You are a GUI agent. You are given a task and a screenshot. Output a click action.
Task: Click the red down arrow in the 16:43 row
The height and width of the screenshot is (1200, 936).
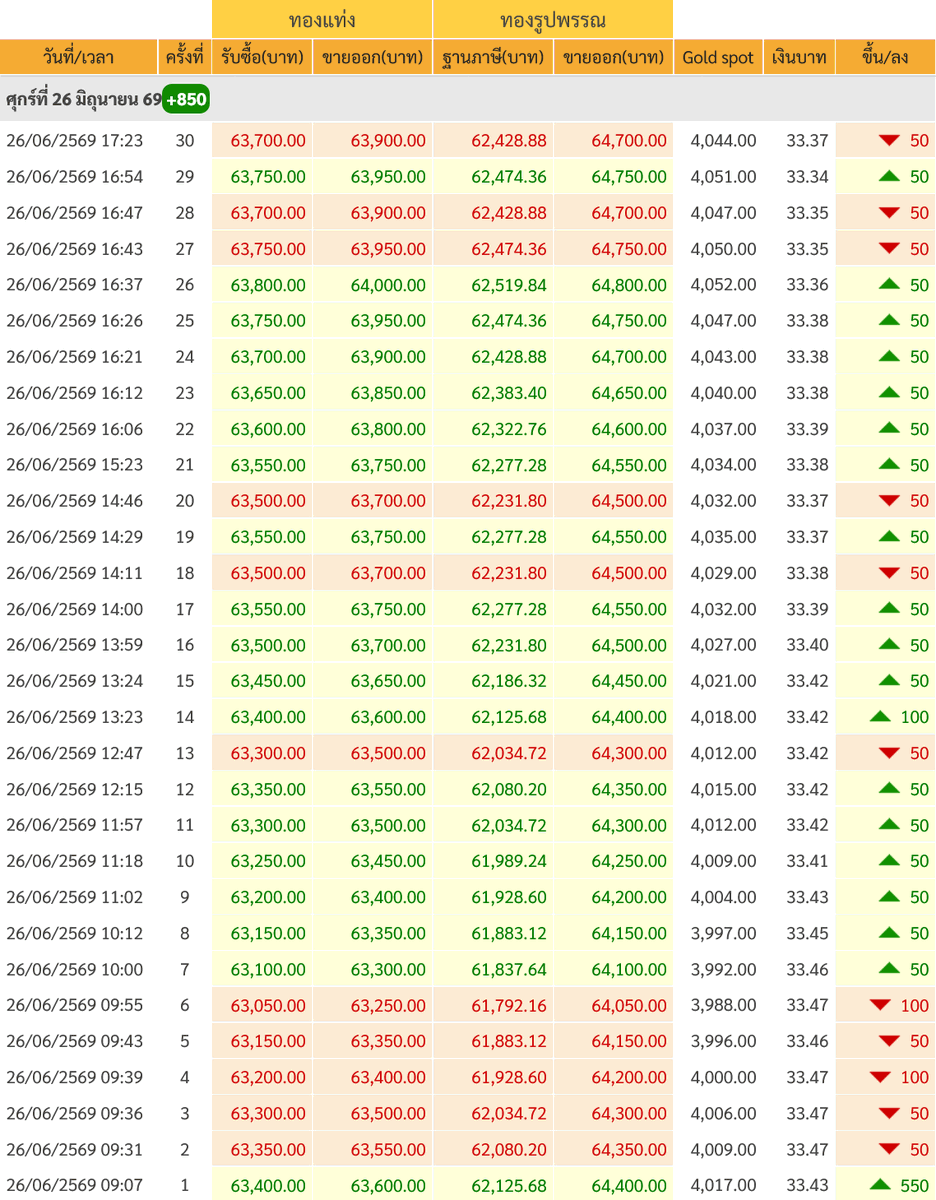pos(889,249)
